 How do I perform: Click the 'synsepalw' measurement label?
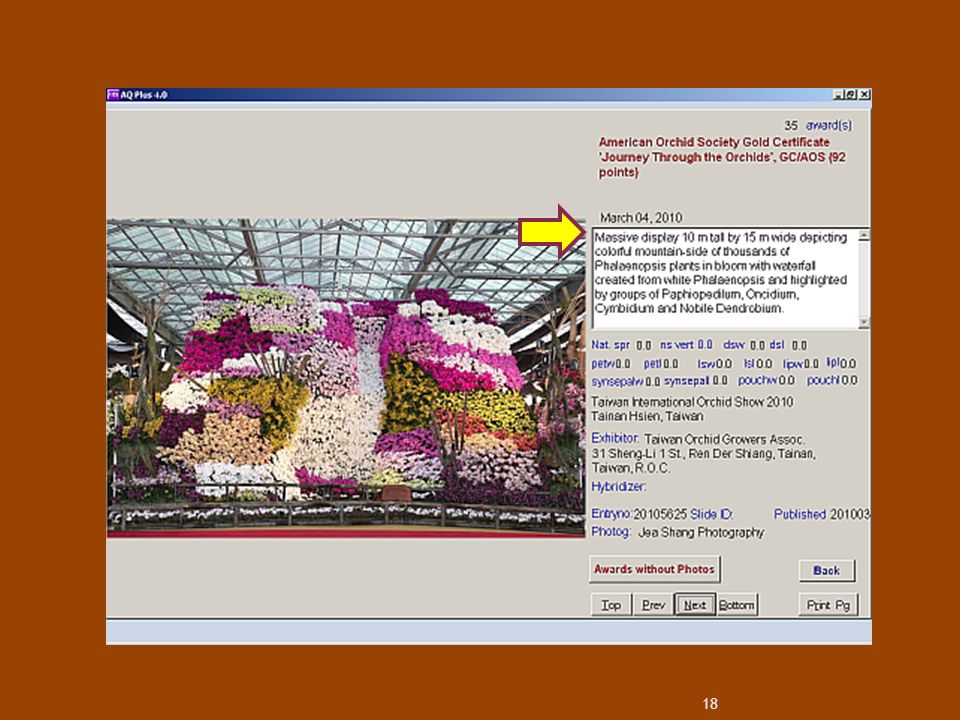tap(617, 381)
